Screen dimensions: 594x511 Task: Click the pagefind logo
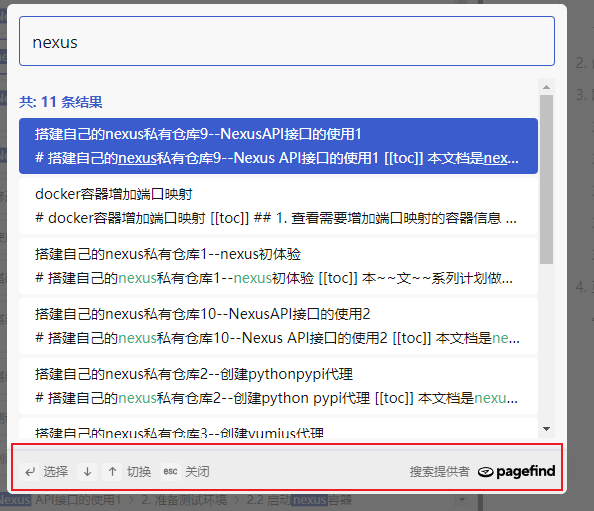(x=516, y=472)
